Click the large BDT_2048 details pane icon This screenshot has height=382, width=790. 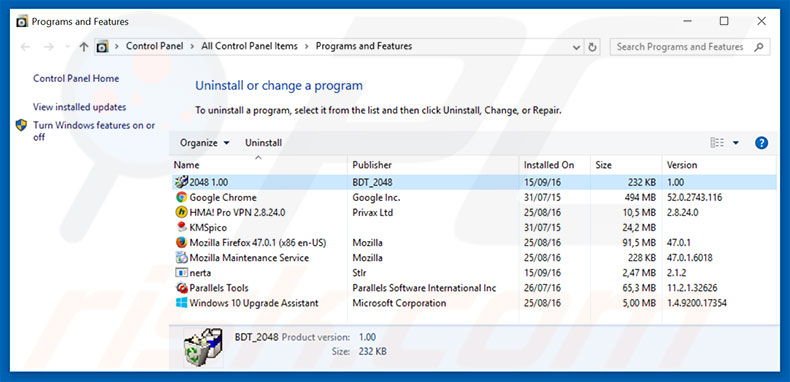click(203, 346)
